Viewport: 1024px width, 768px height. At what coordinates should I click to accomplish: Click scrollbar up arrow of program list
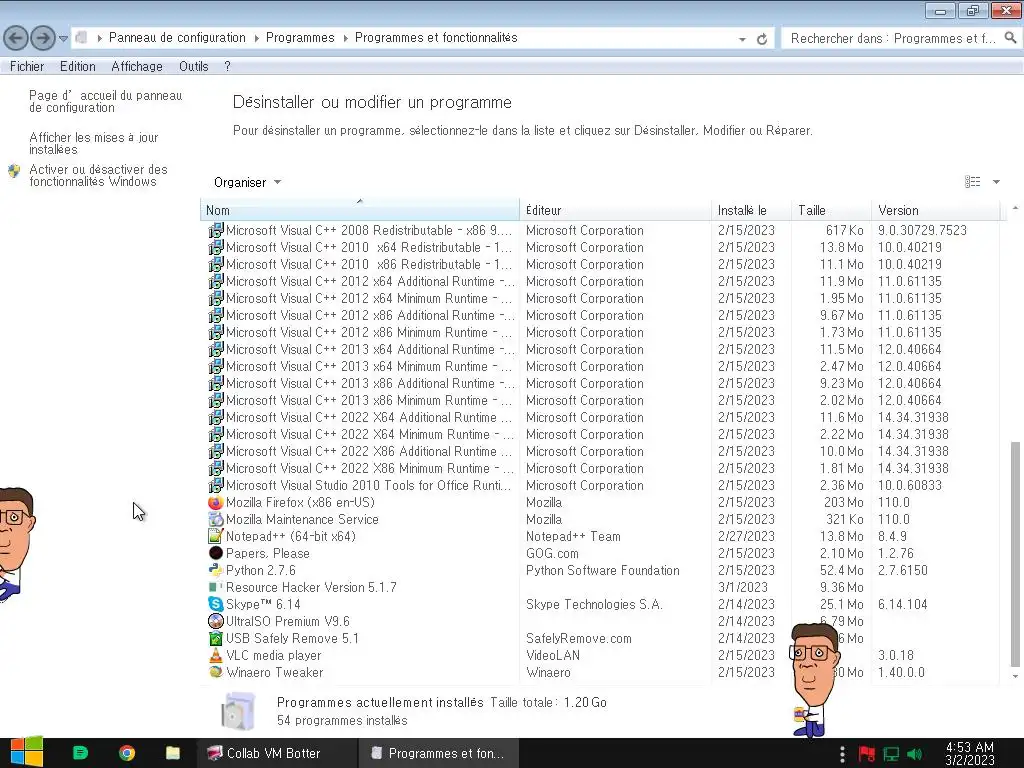coord(1015,208)
